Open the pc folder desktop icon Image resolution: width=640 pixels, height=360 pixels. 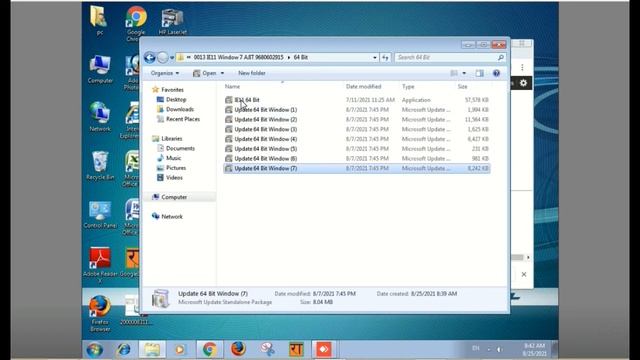[x=99, y=20]
